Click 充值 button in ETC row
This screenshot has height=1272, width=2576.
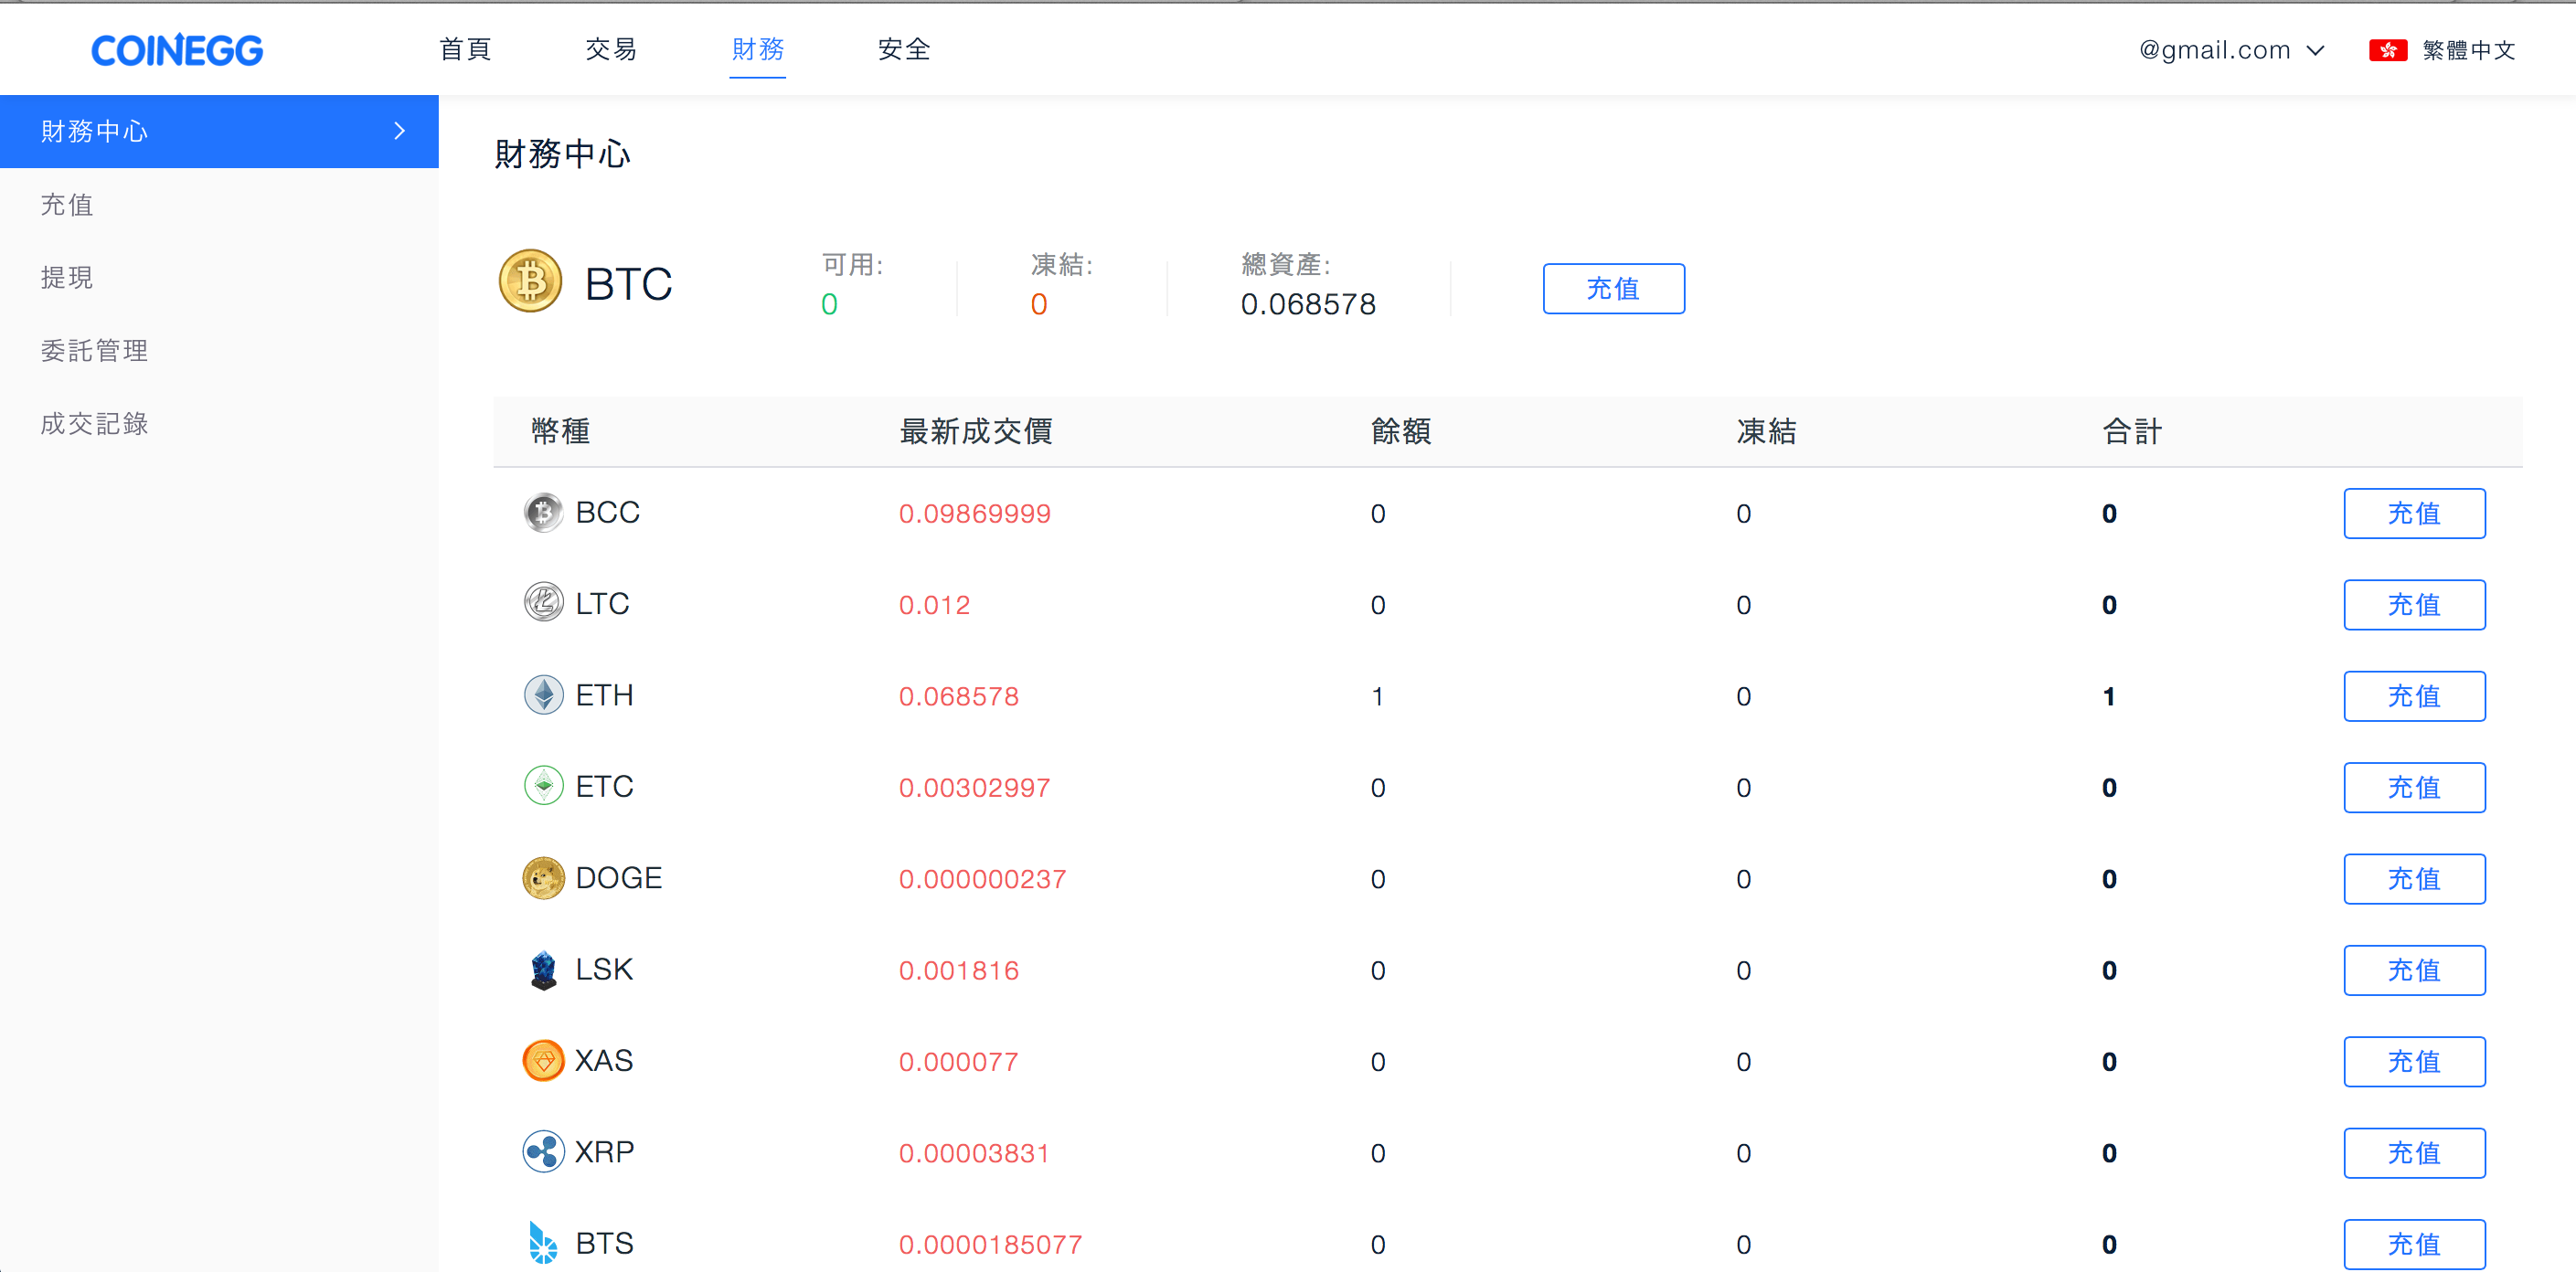click(2414, 787)
